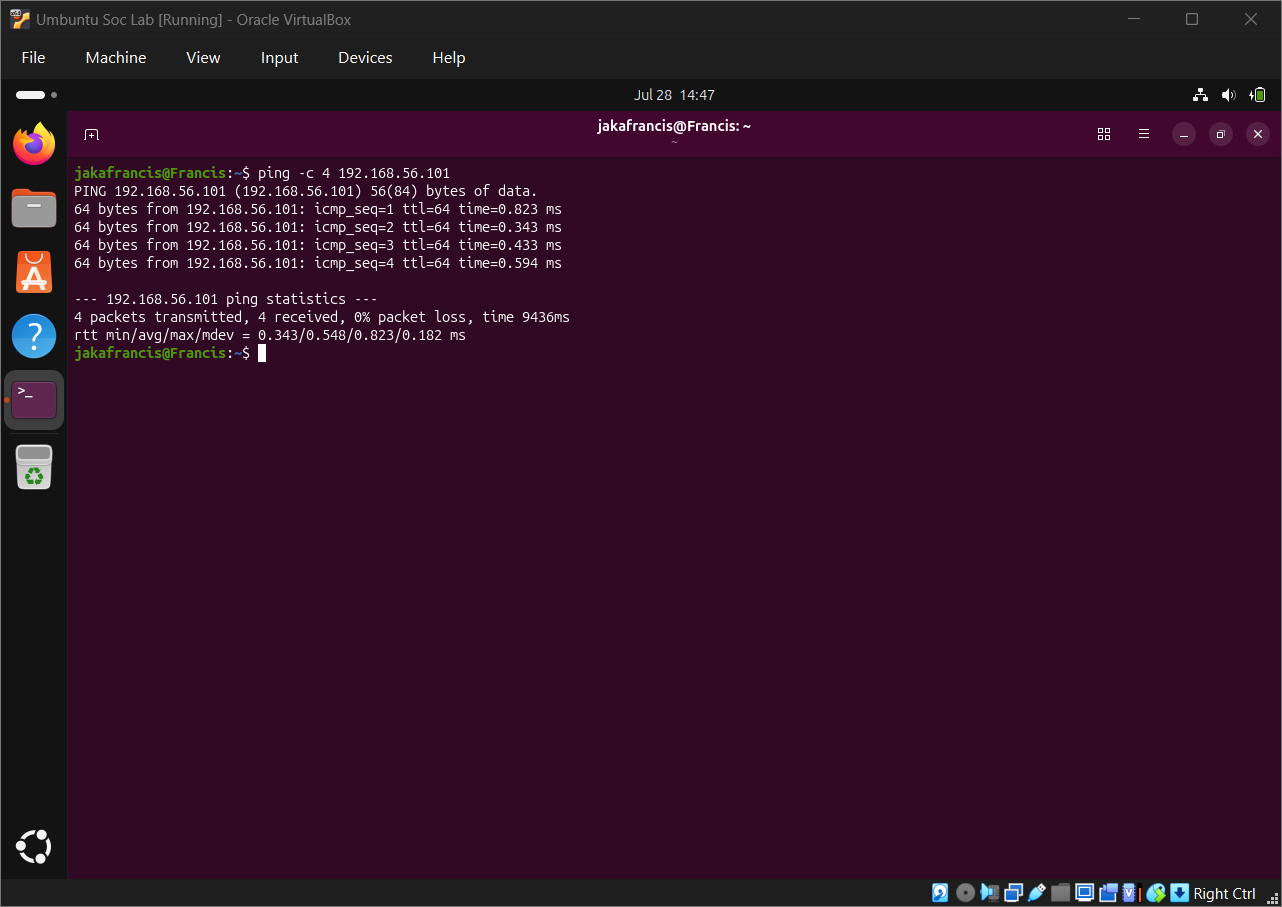Image resolution: width=1282 pixels, height=907 pixels.
Task: Click the ping -c 4 command line
Action: [262, 173]
